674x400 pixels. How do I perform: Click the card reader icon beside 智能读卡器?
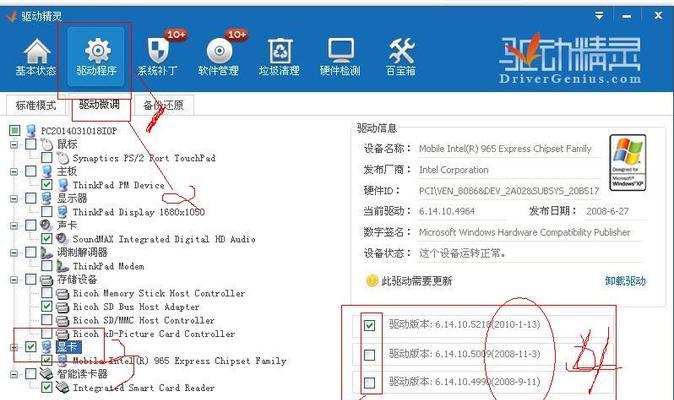coord(46,374)
